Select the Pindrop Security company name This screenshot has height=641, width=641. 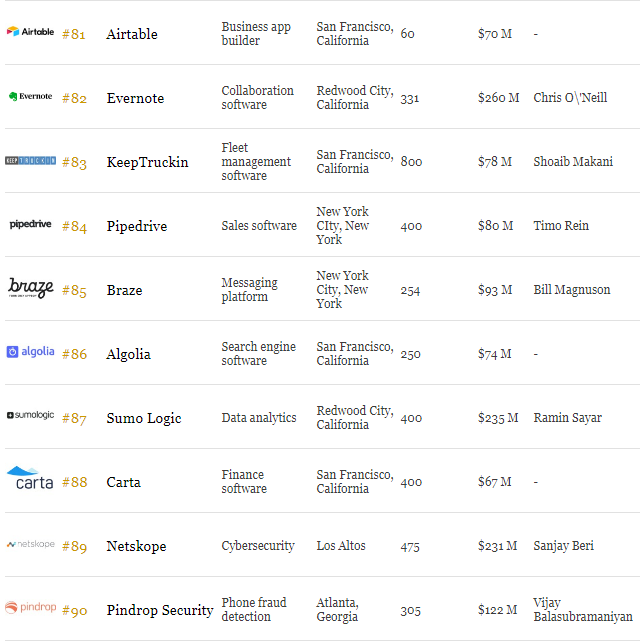pos(160,610)
